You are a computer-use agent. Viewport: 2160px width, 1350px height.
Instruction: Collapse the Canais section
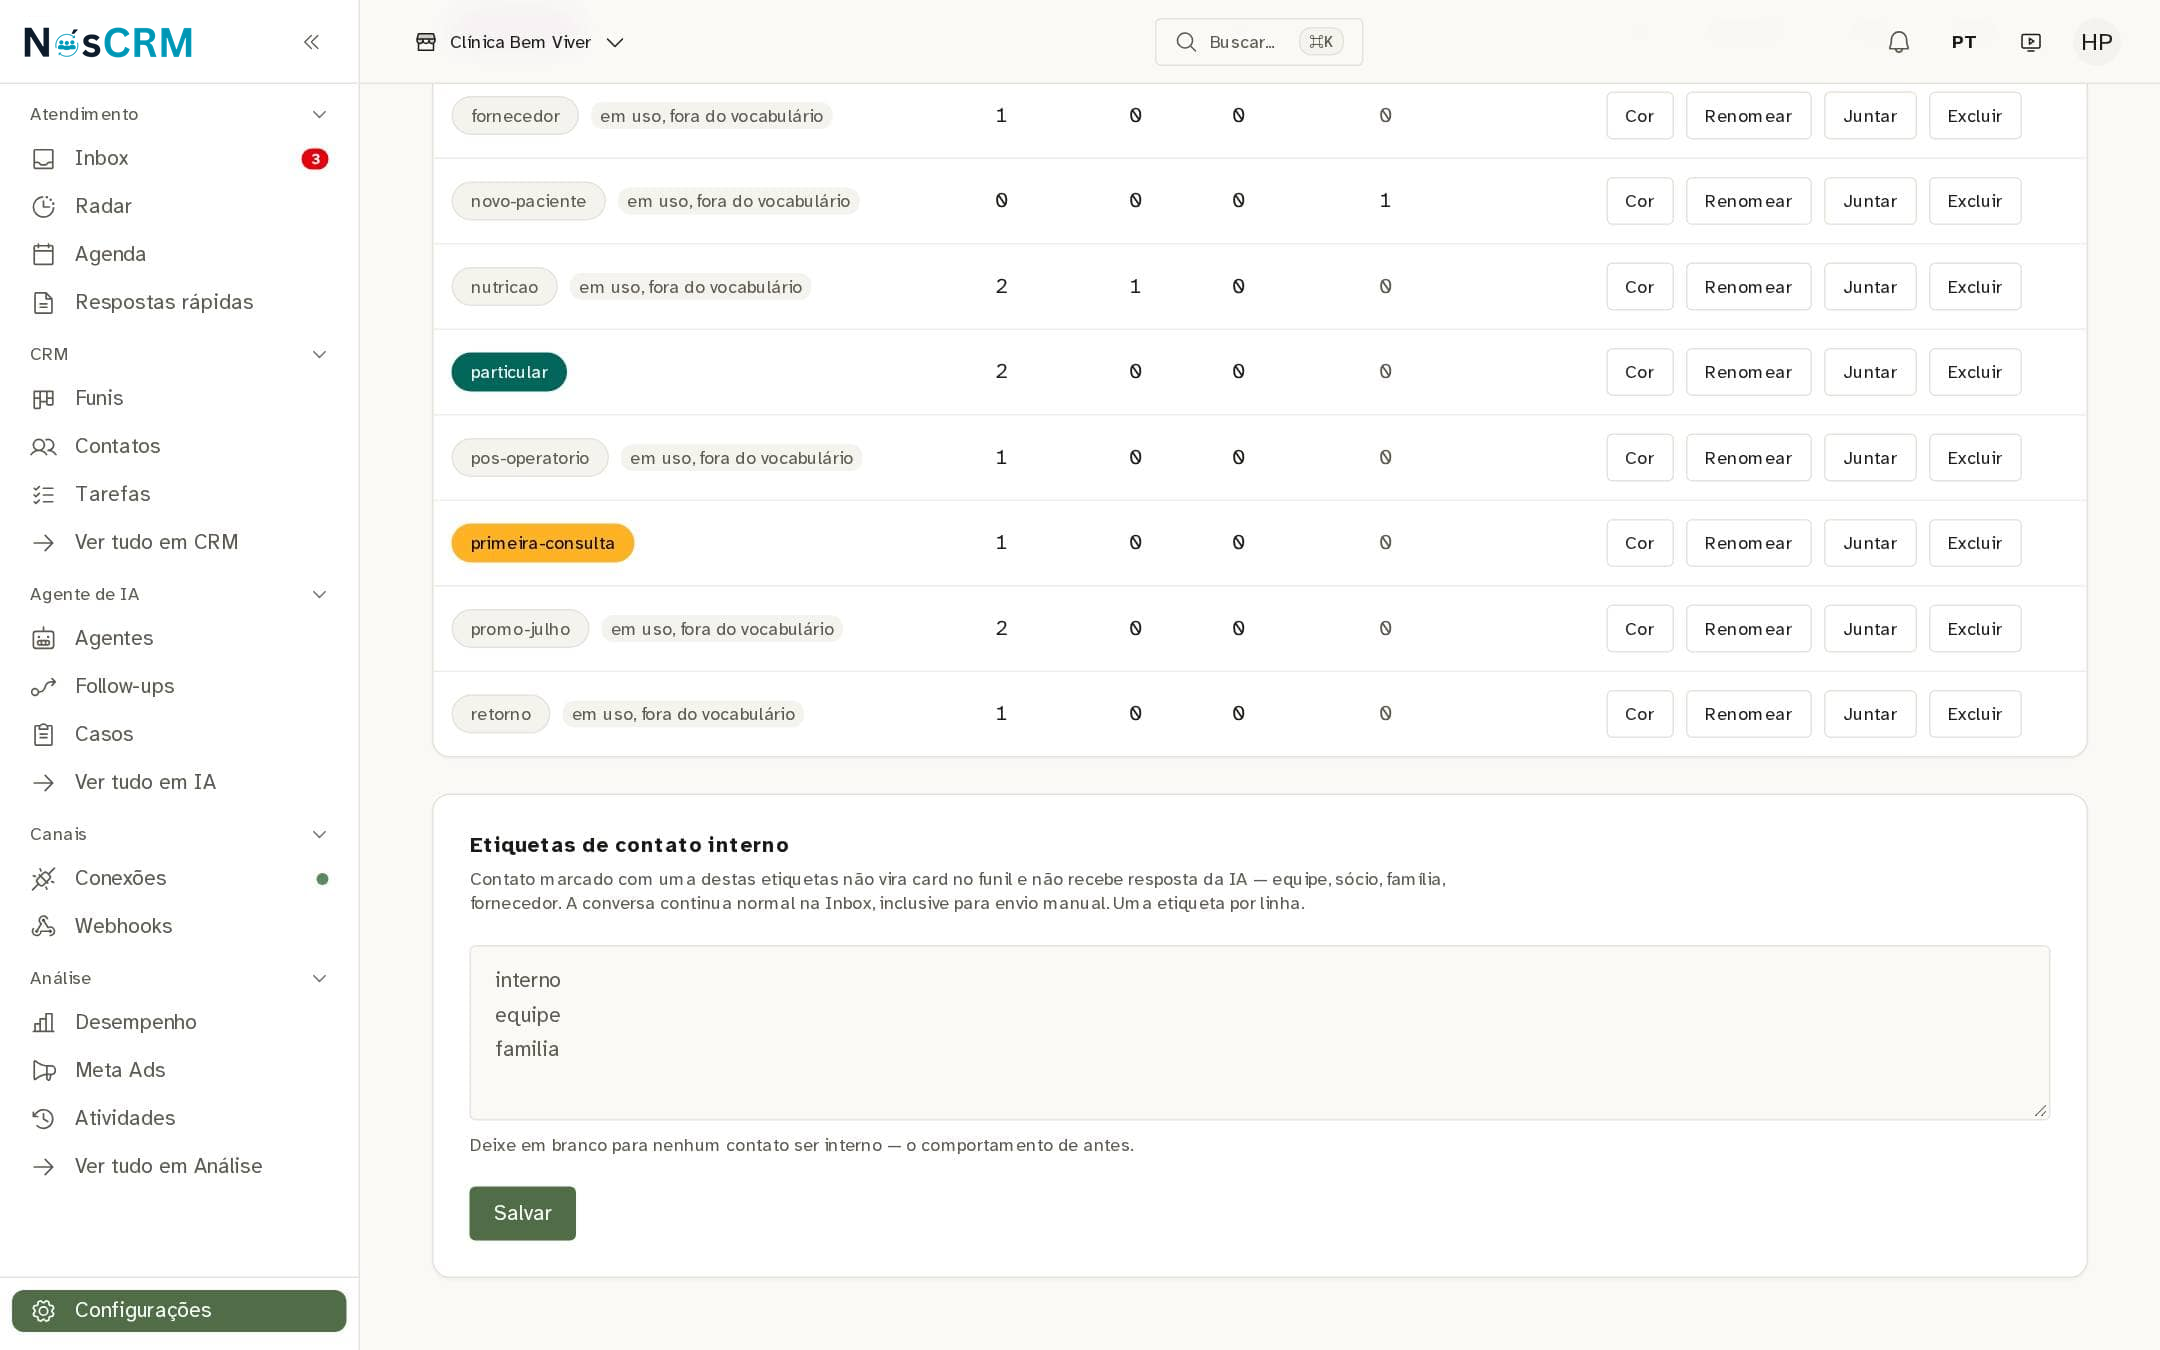pyautogui.click(x=319, y=834)
